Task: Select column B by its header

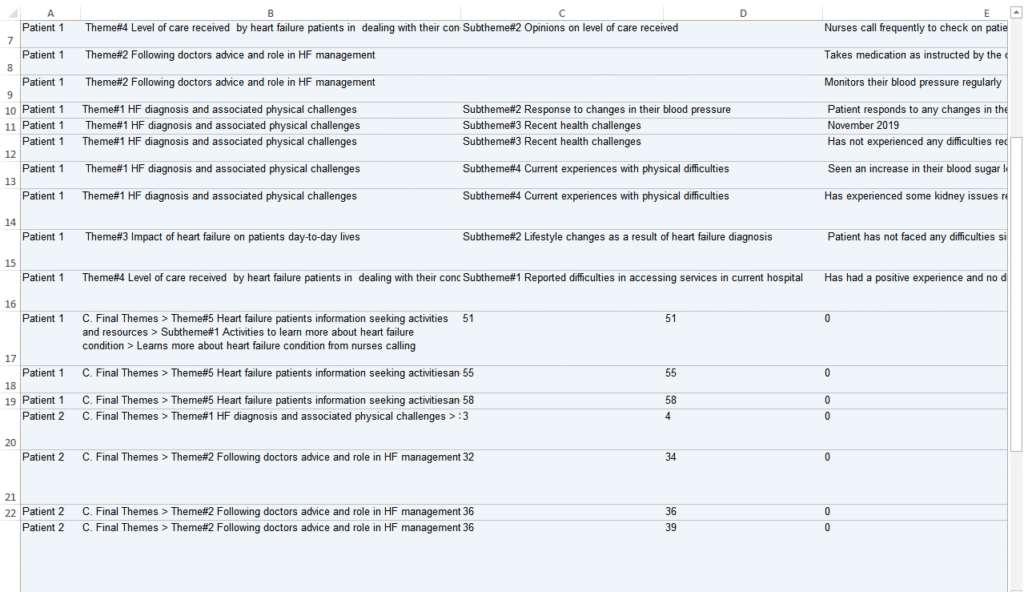Action: coord(270,13)
